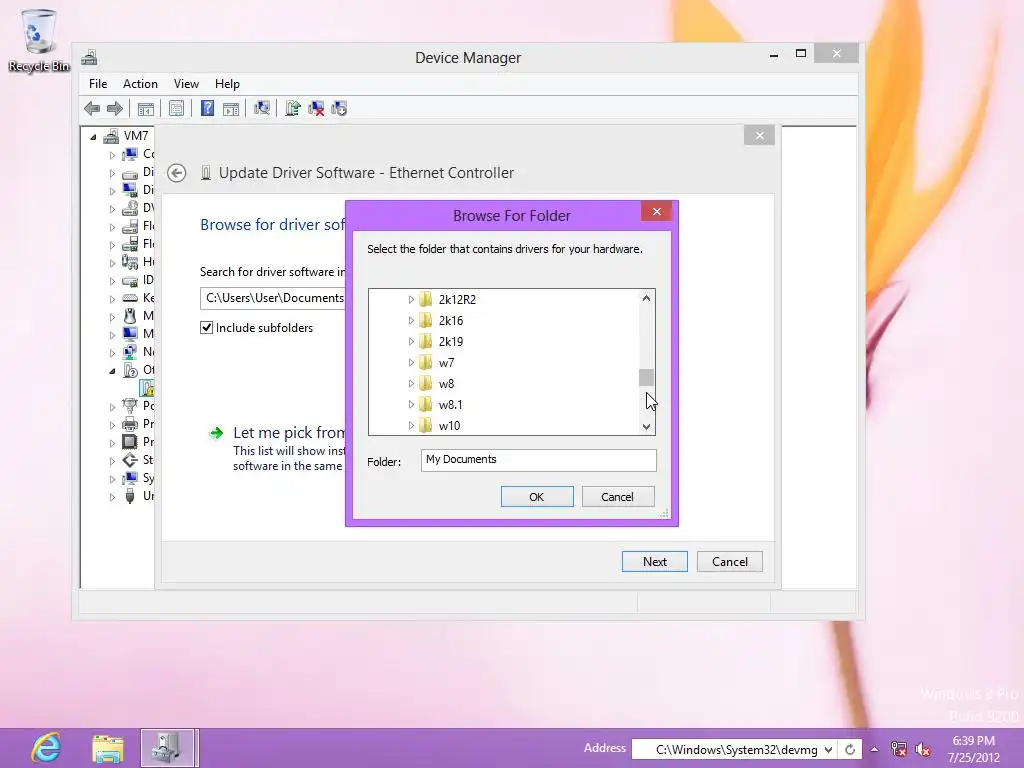1024x768 pixels.
Task: Click the Forward arrow in Device Manager toolbar
Action: (115, 108)
